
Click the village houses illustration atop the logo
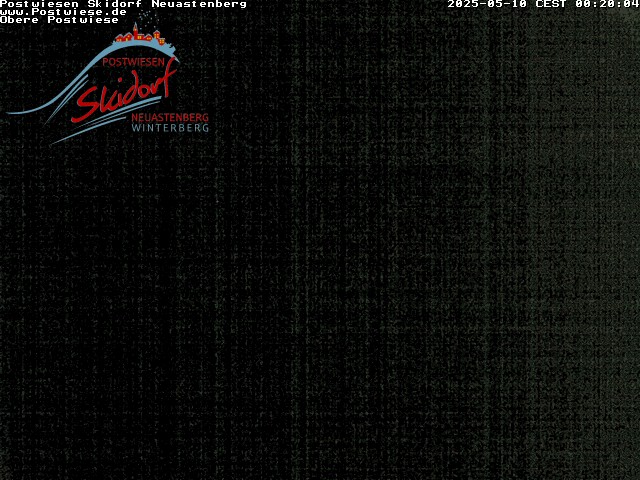tap(140, 34)
